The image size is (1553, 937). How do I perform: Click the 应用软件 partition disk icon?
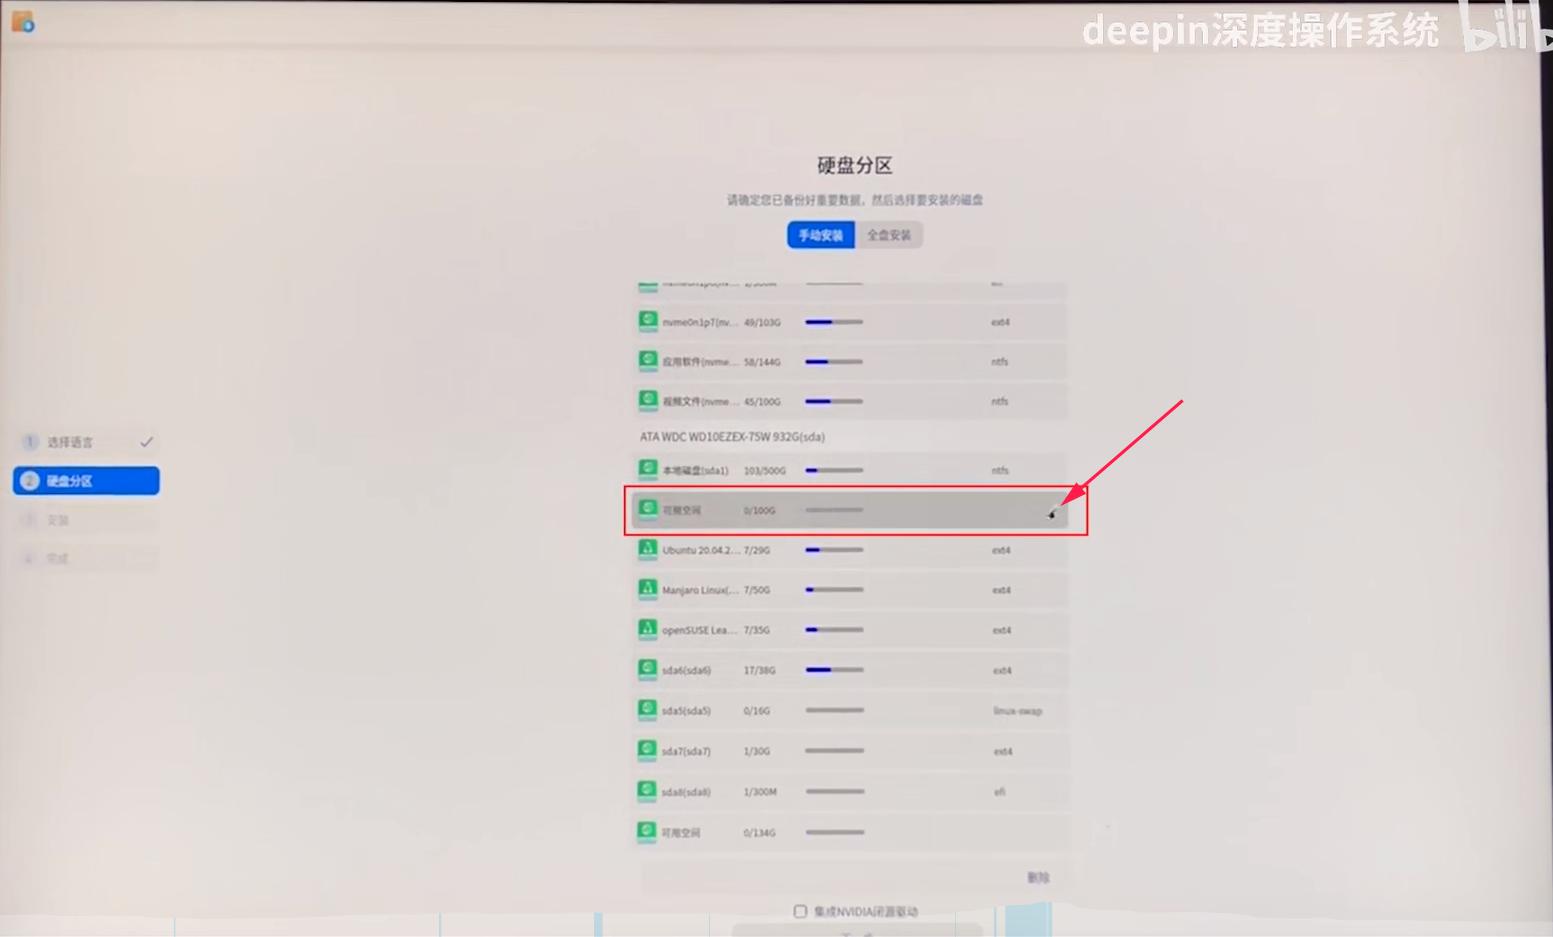point(648,361)
